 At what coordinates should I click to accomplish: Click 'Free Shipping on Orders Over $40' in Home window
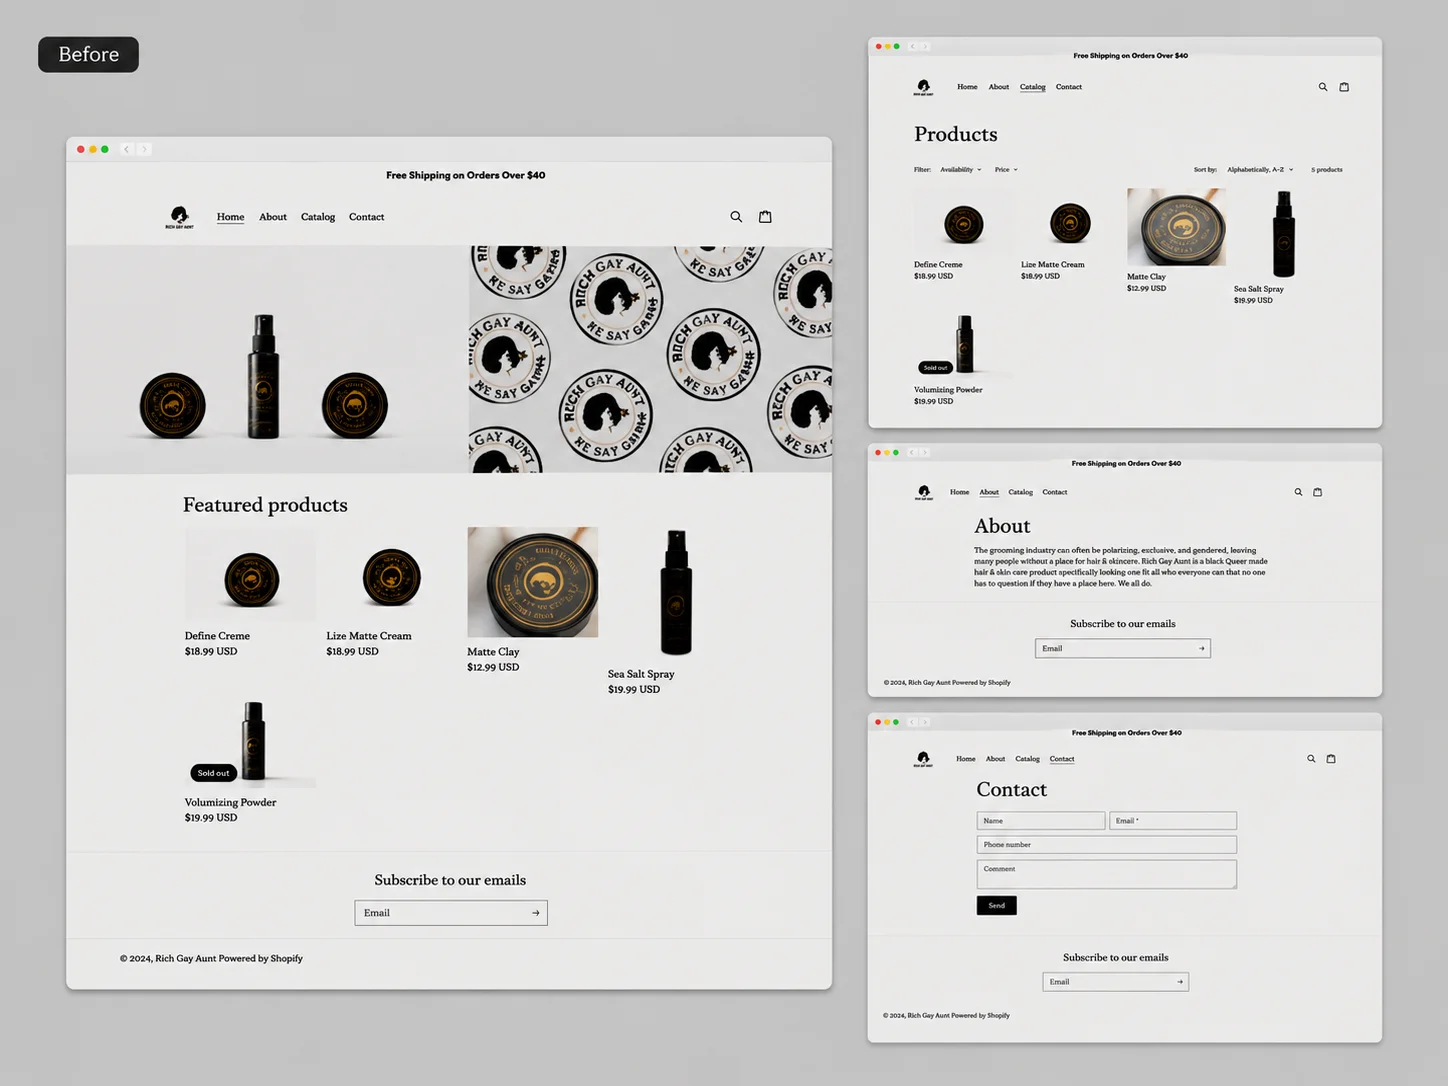point(466,175)
